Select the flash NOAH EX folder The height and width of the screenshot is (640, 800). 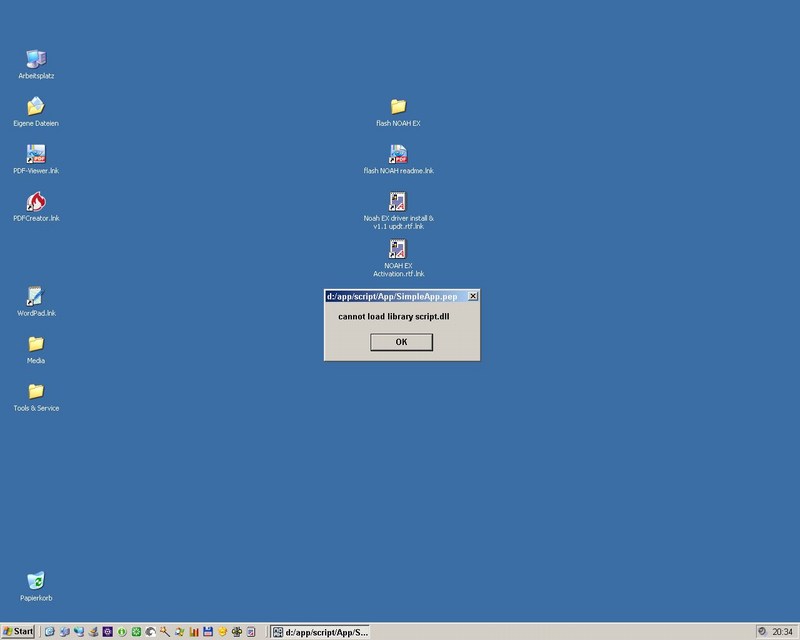(x=398, y=112)
